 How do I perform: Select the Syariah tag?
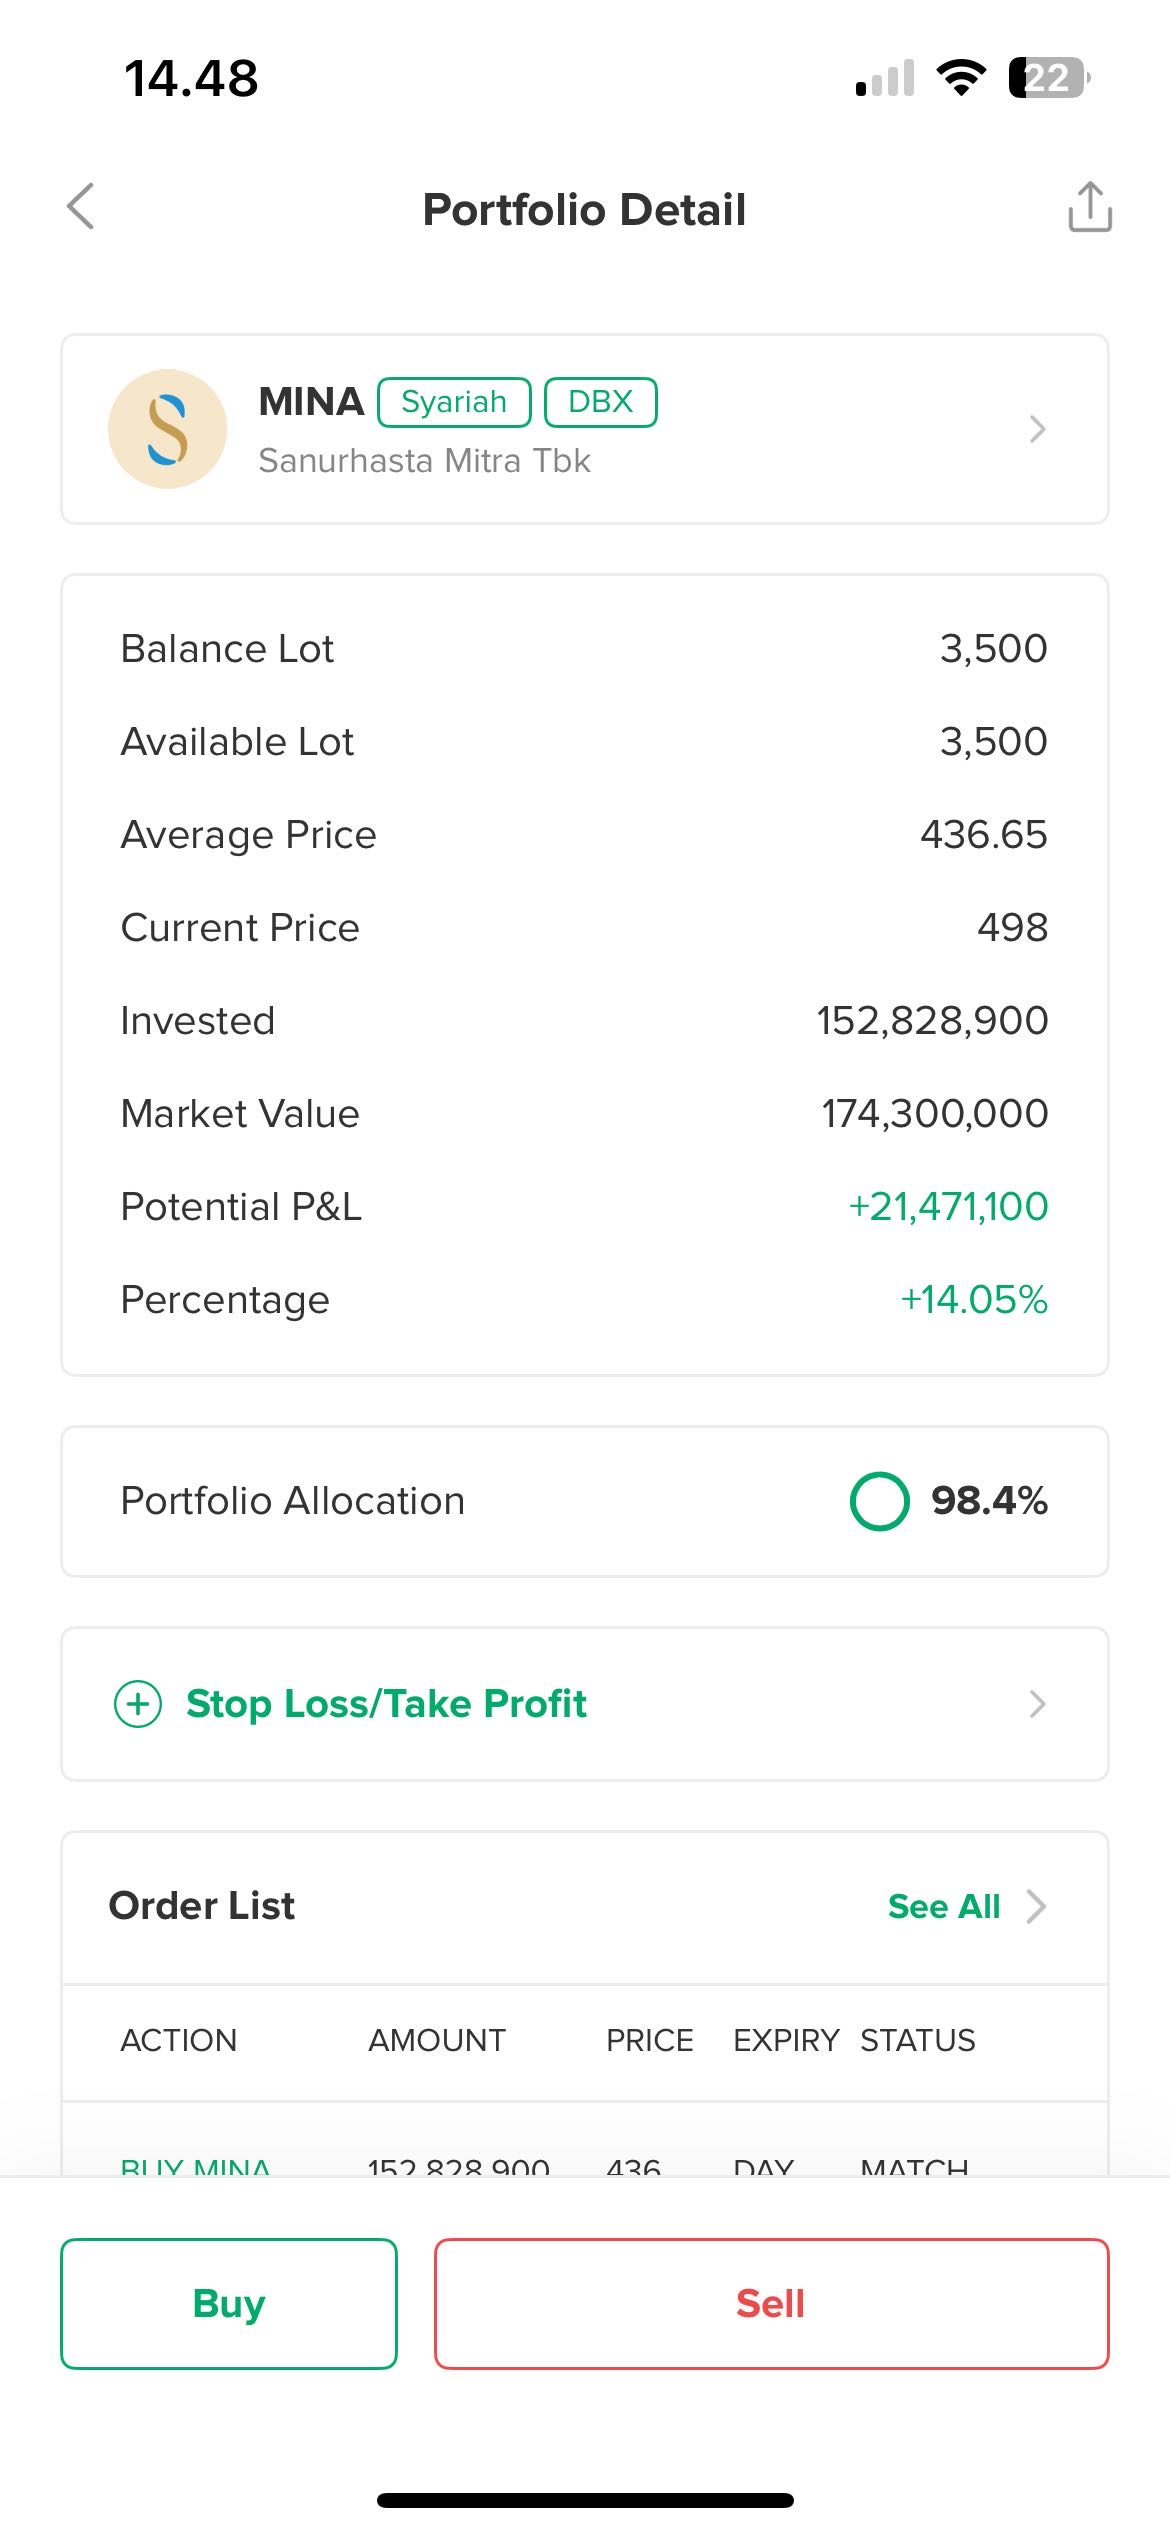click(x=454, y=402)
